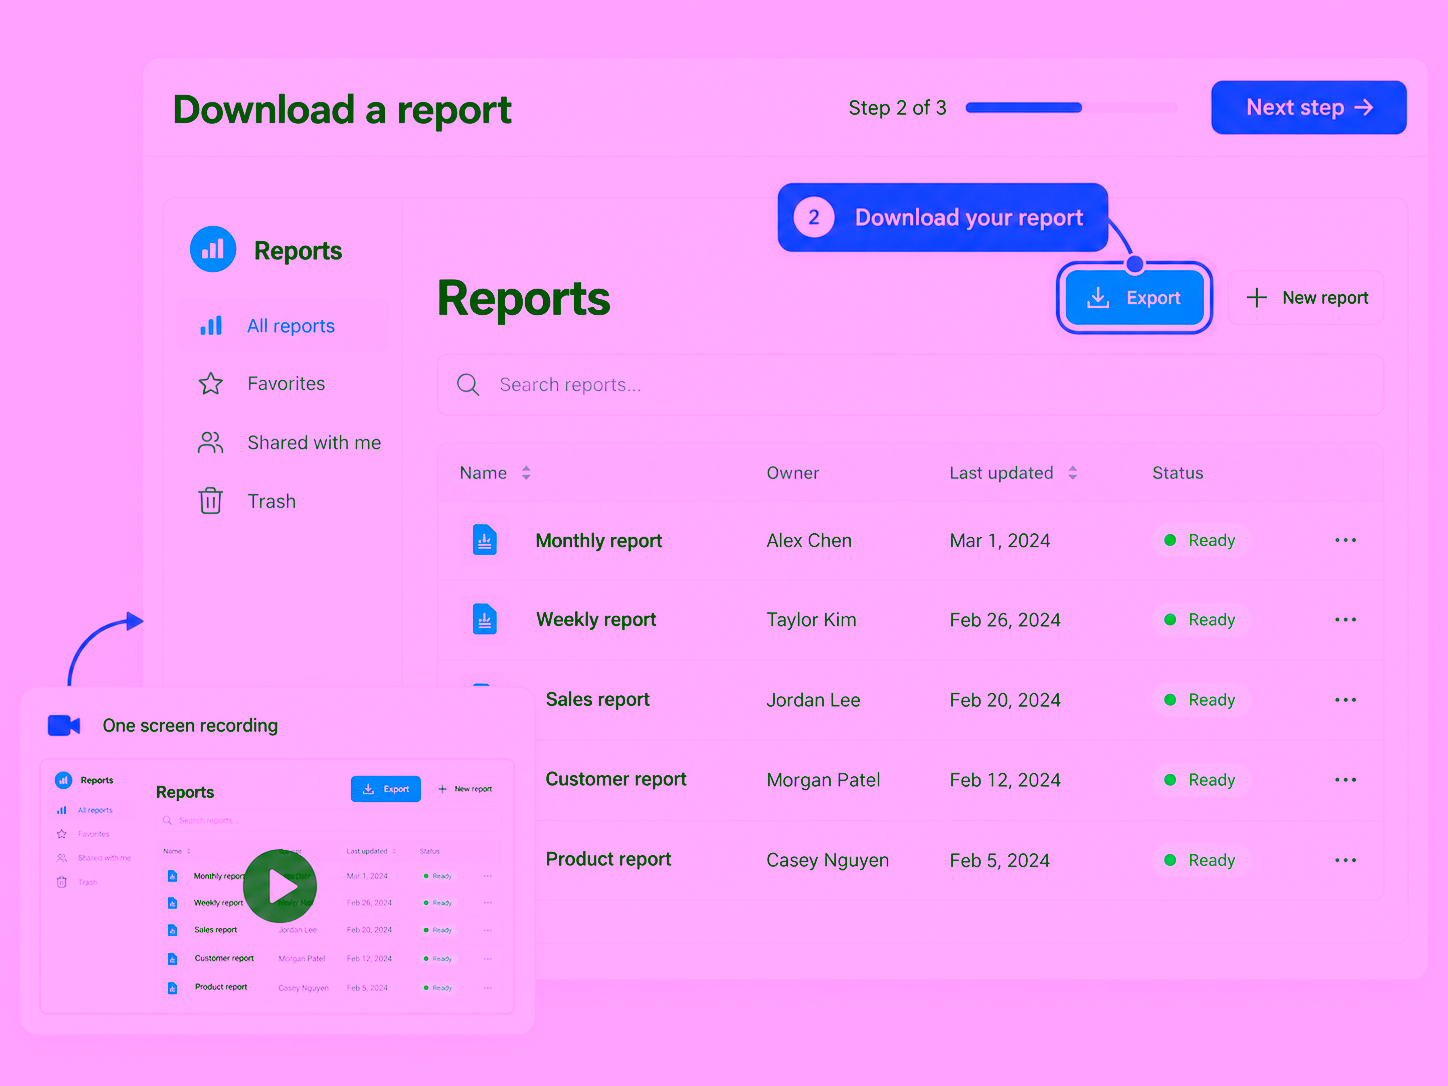
Task: Click the Status column header
Action: [x=1178, y=473]
